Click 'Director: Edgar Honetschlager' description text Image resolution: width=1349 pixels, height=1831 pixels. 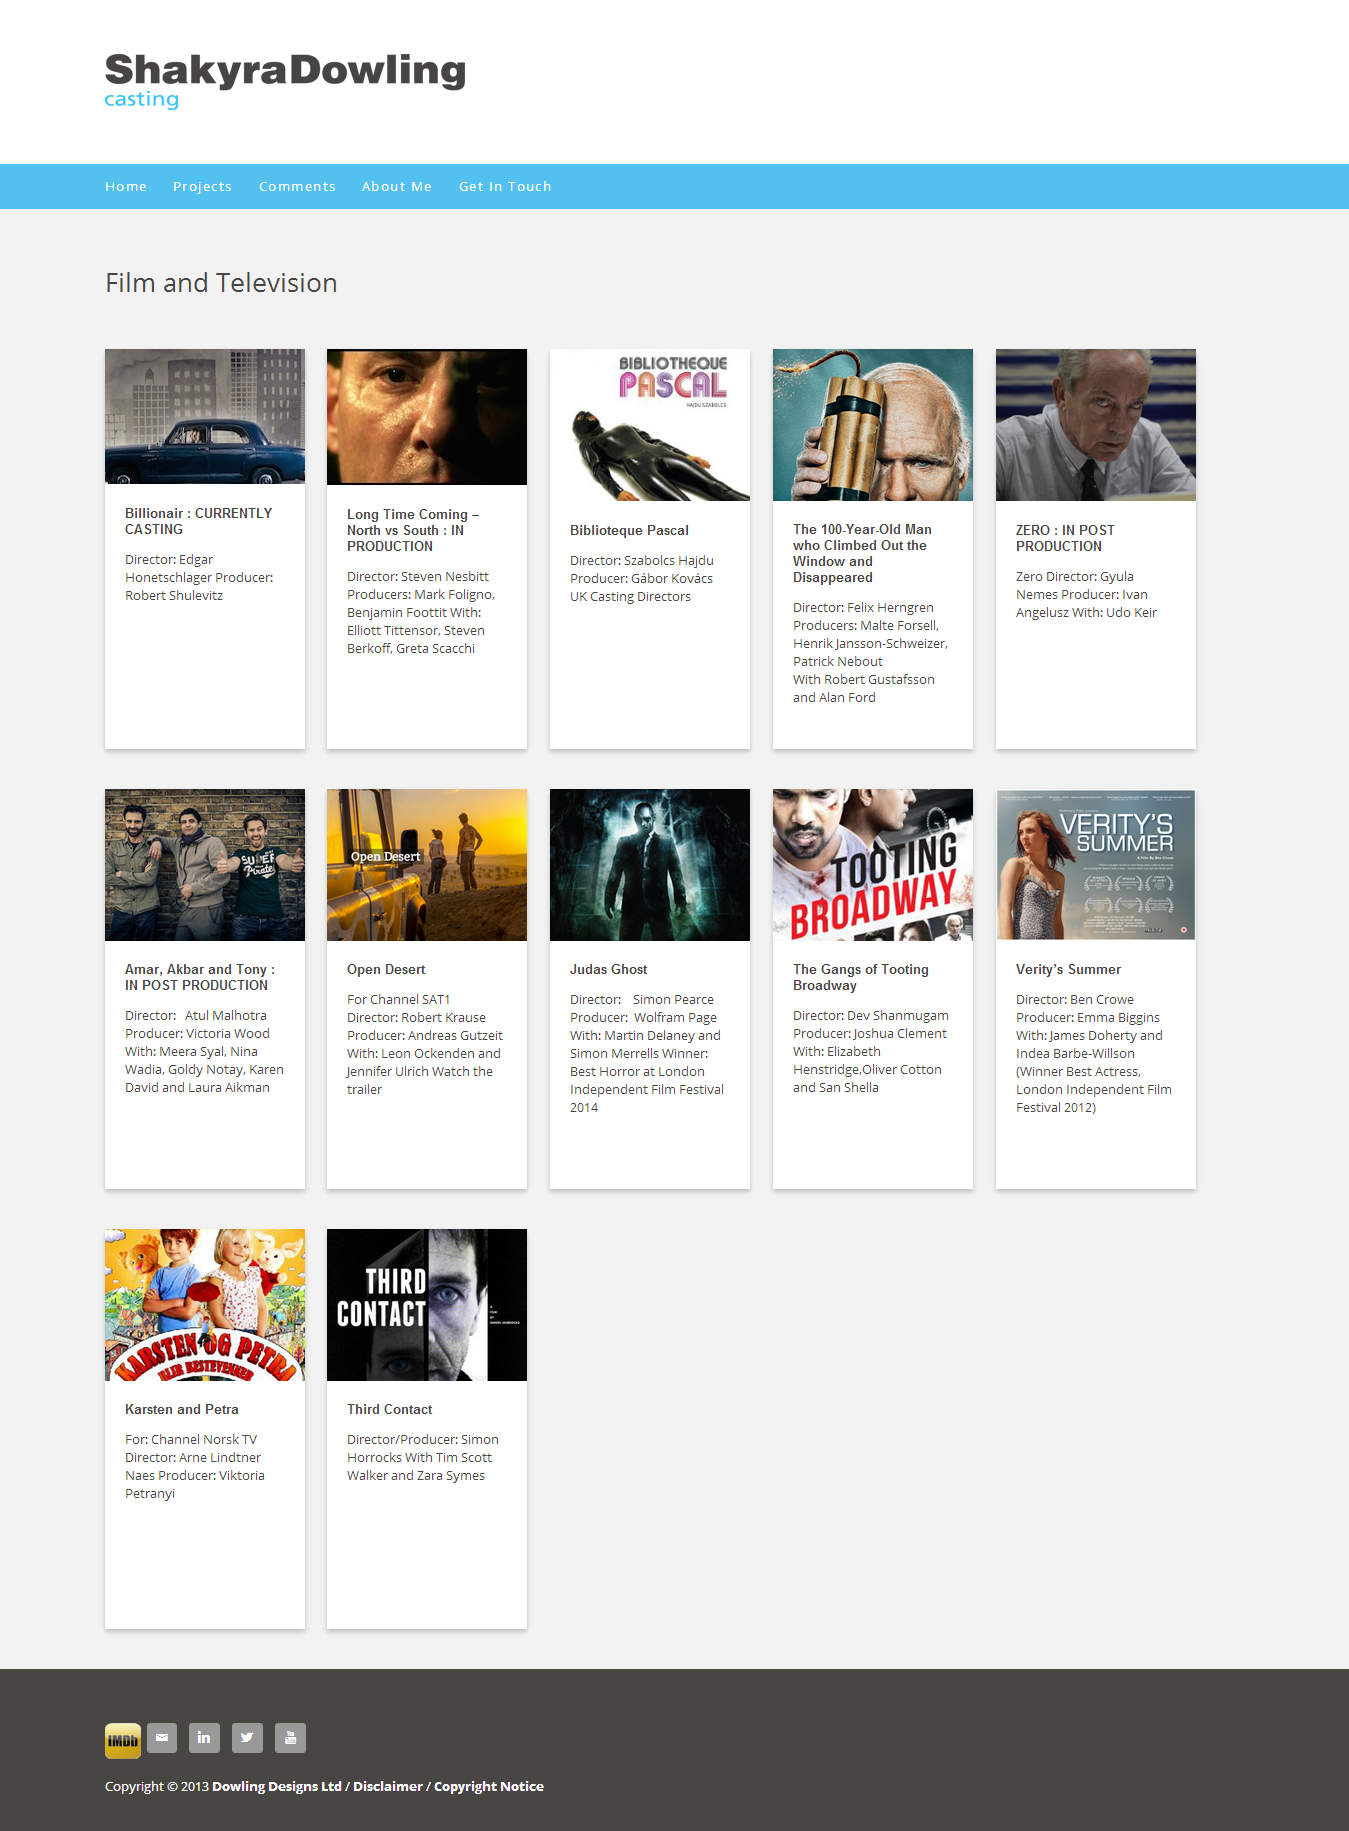pyautogui.click(x=199, y=577)
